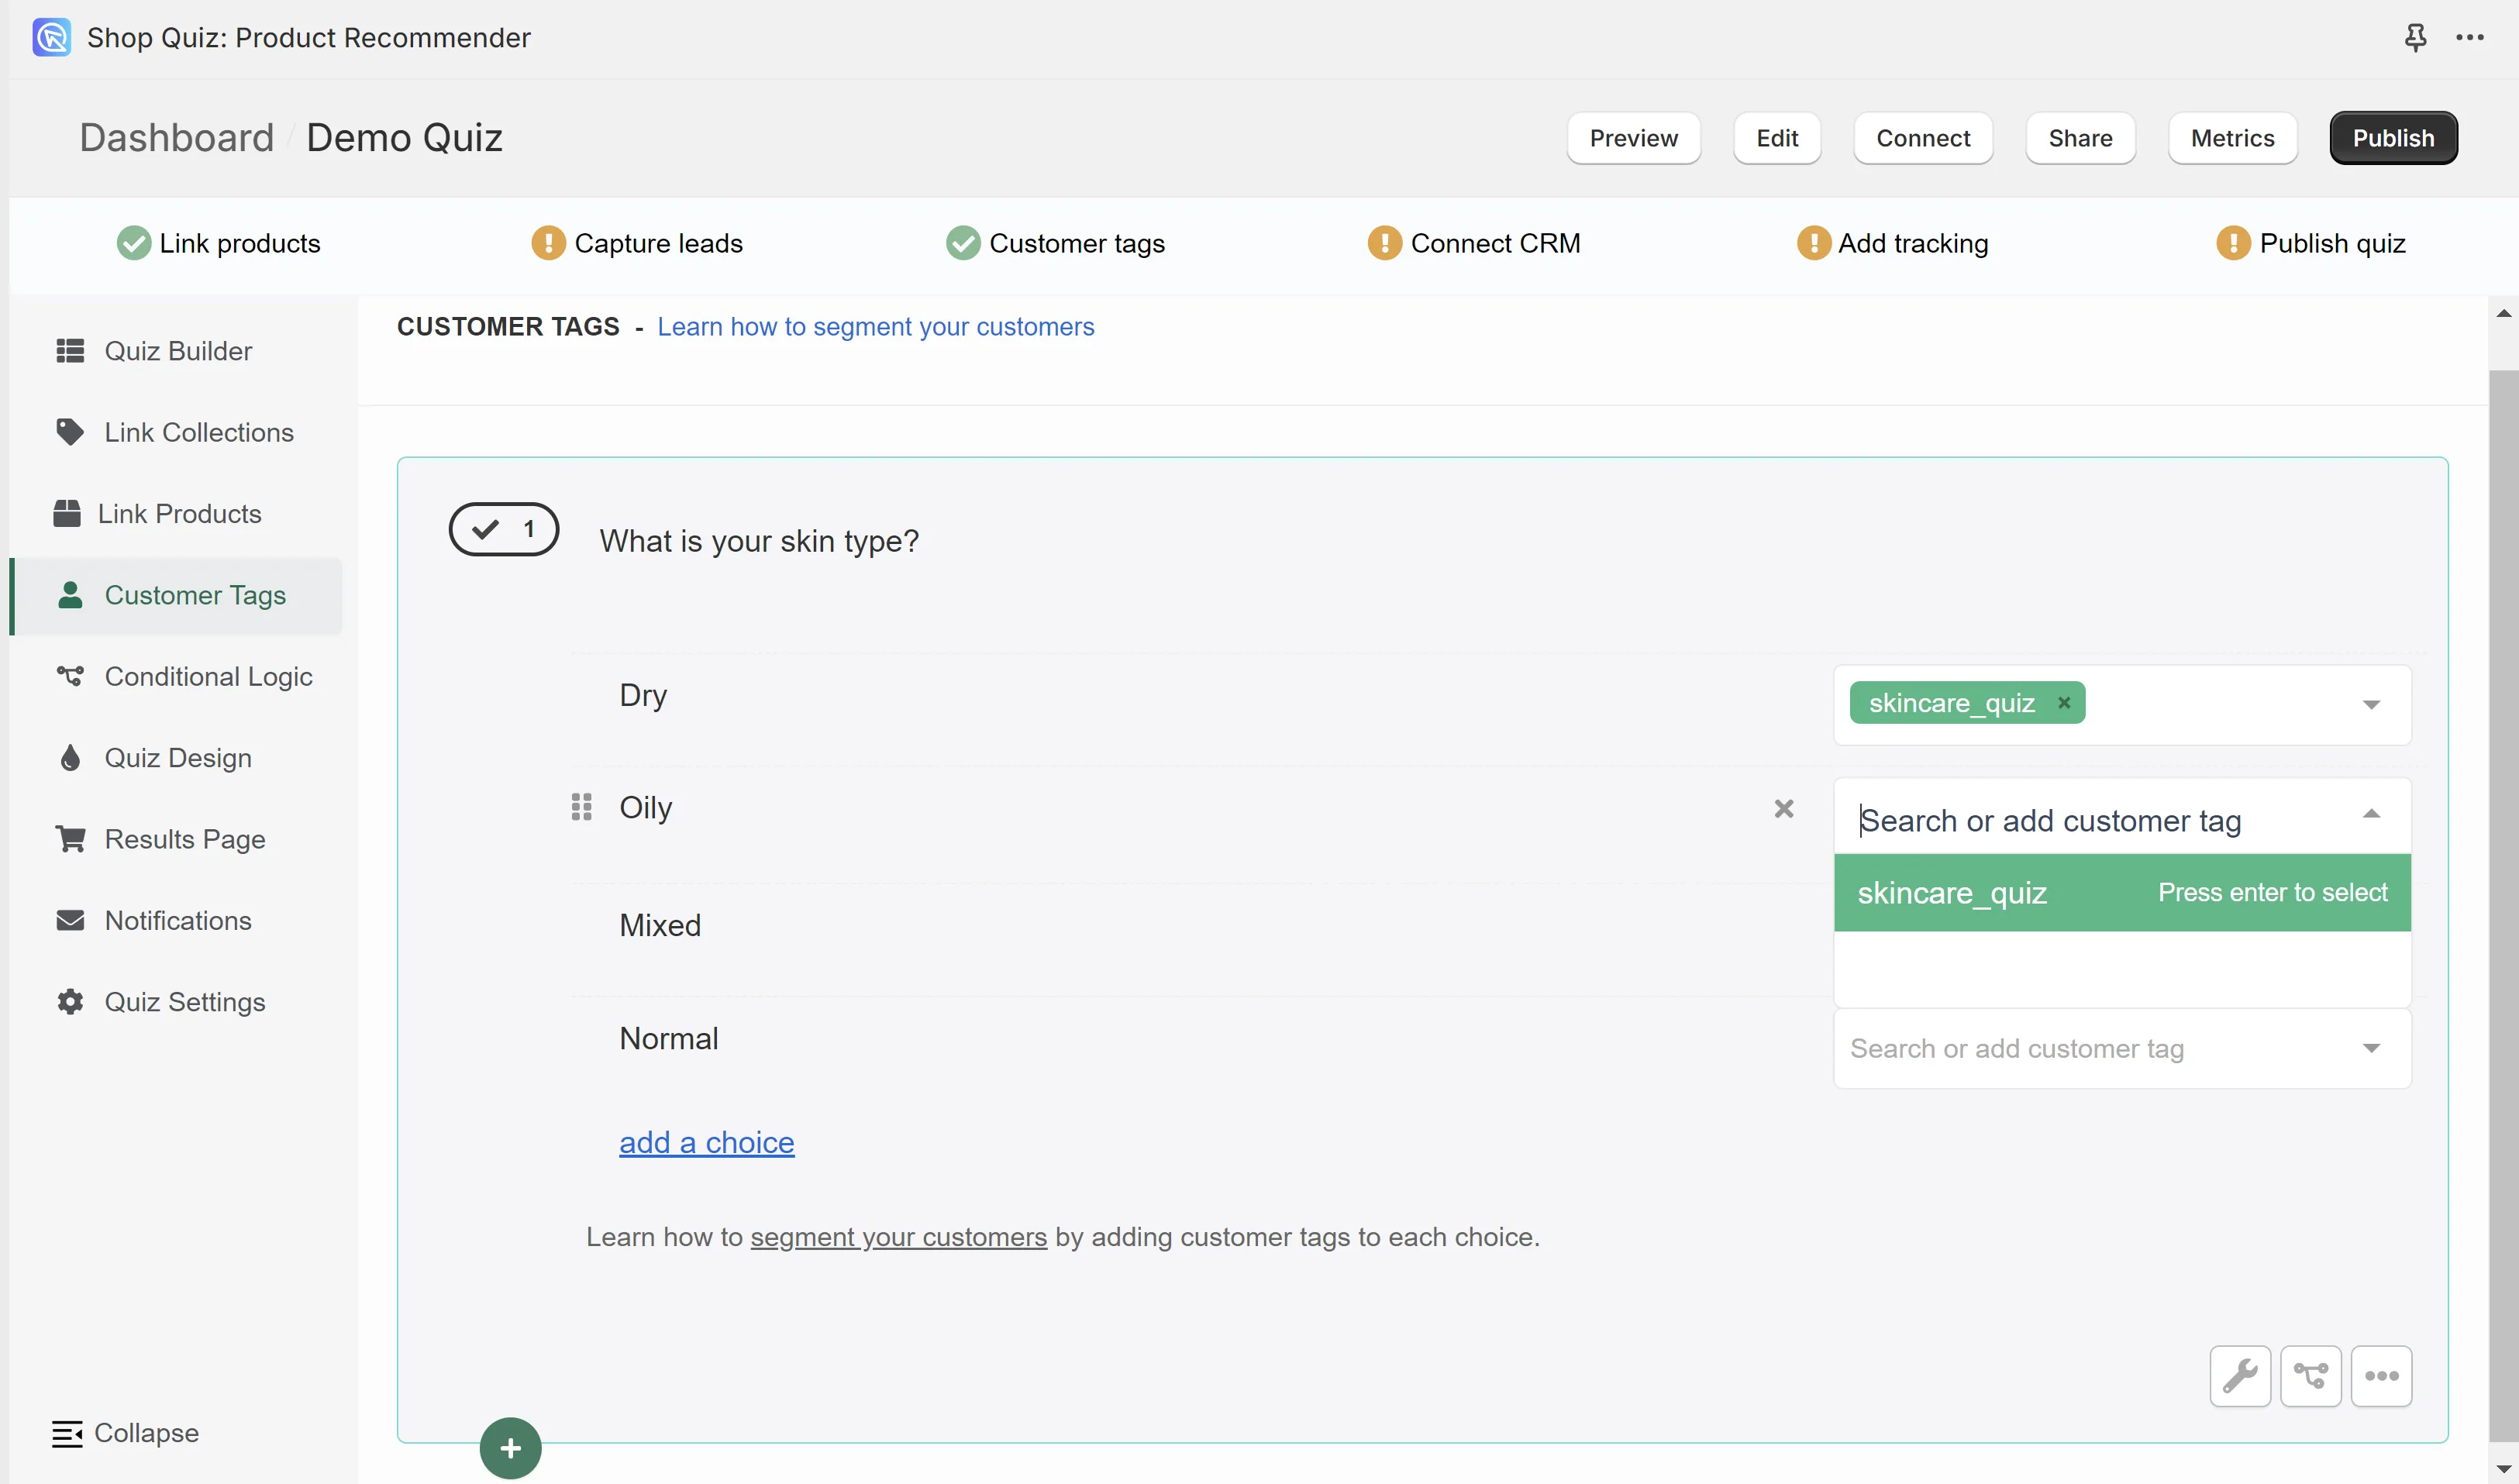The image size is (2519, 1484).
Task: Click the Link products green check icon
Action: (133, 243)
